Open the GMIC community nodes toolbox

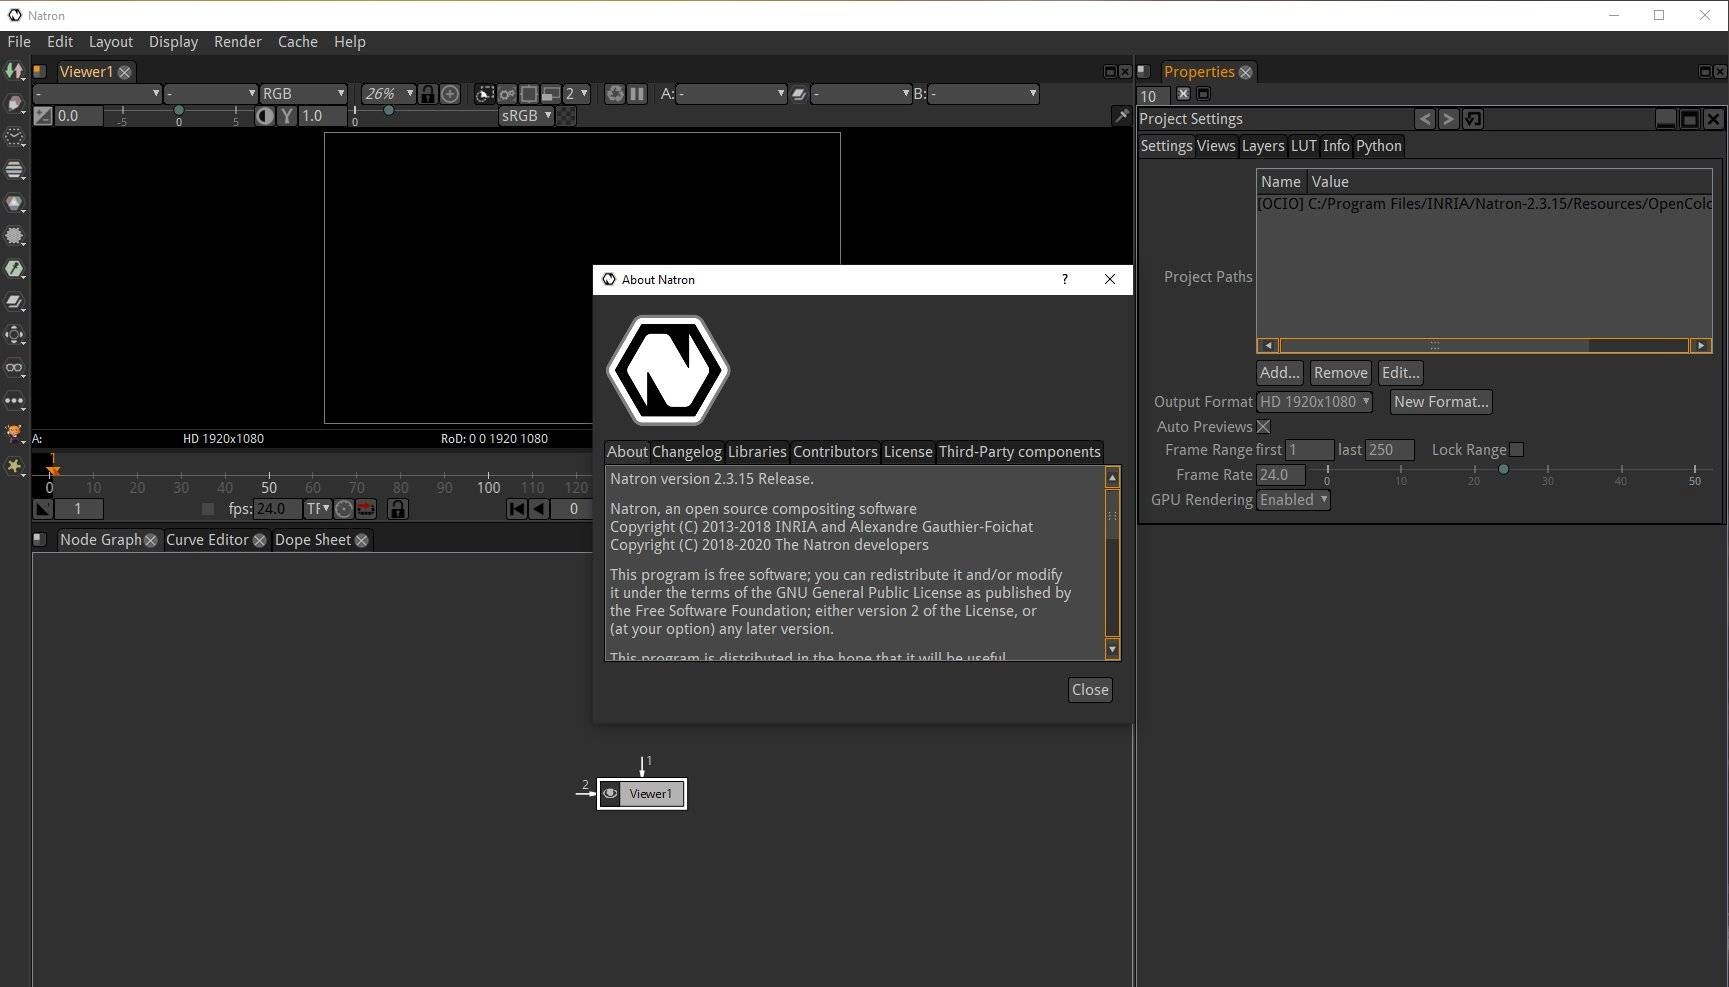click(14, 434)
